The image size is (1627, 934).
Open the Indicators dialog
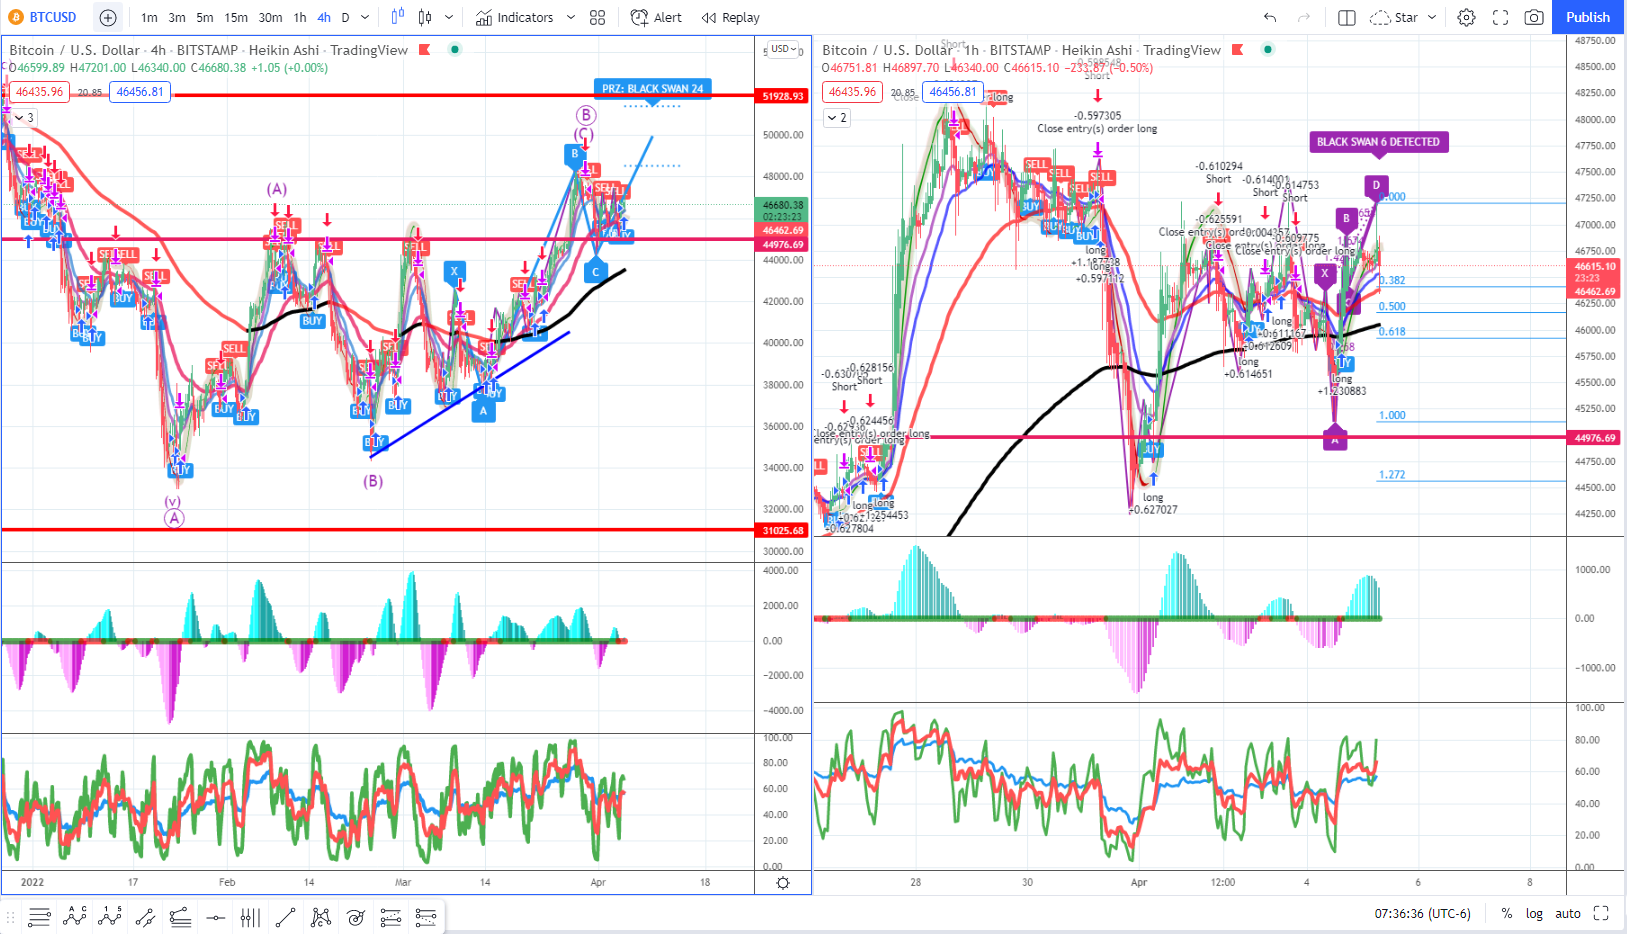(x=515, y=17)
